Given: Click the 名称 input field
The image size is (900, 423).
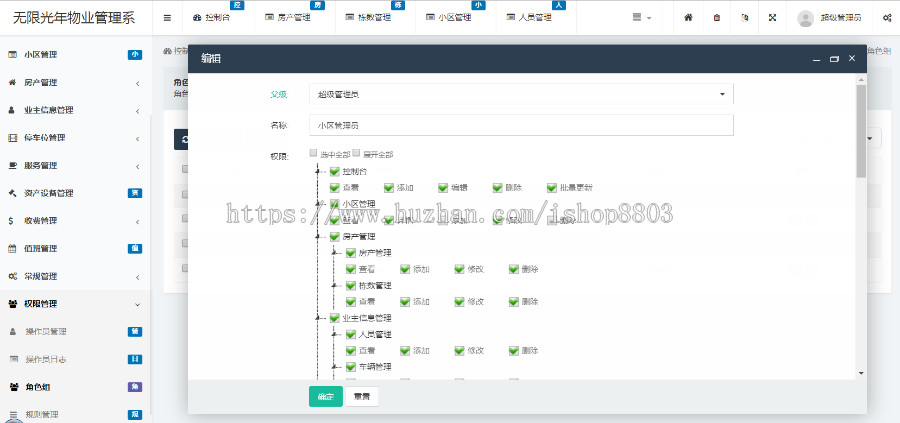Looking at the screenshot, I should point(521,125).
